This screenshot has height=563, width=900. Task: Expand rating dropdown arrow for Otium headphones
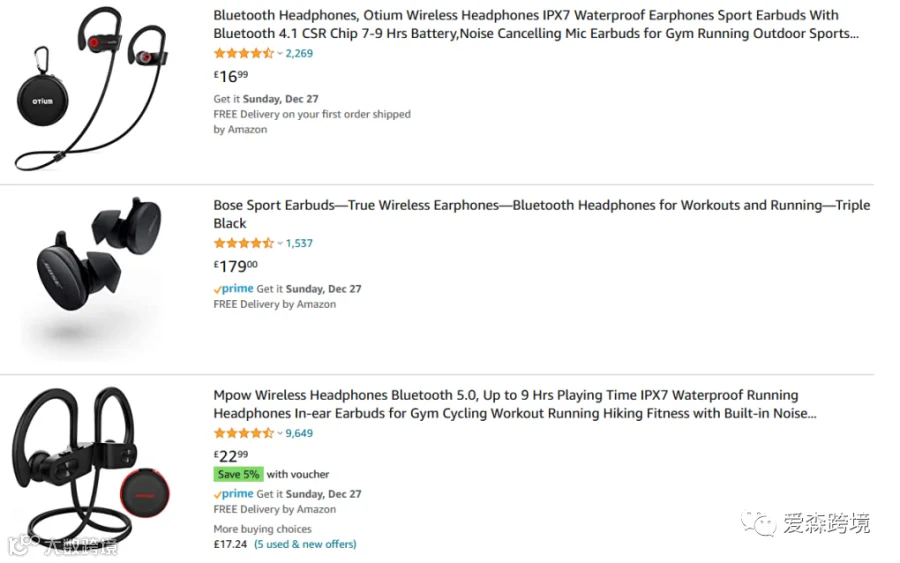(x=280, y=53)
